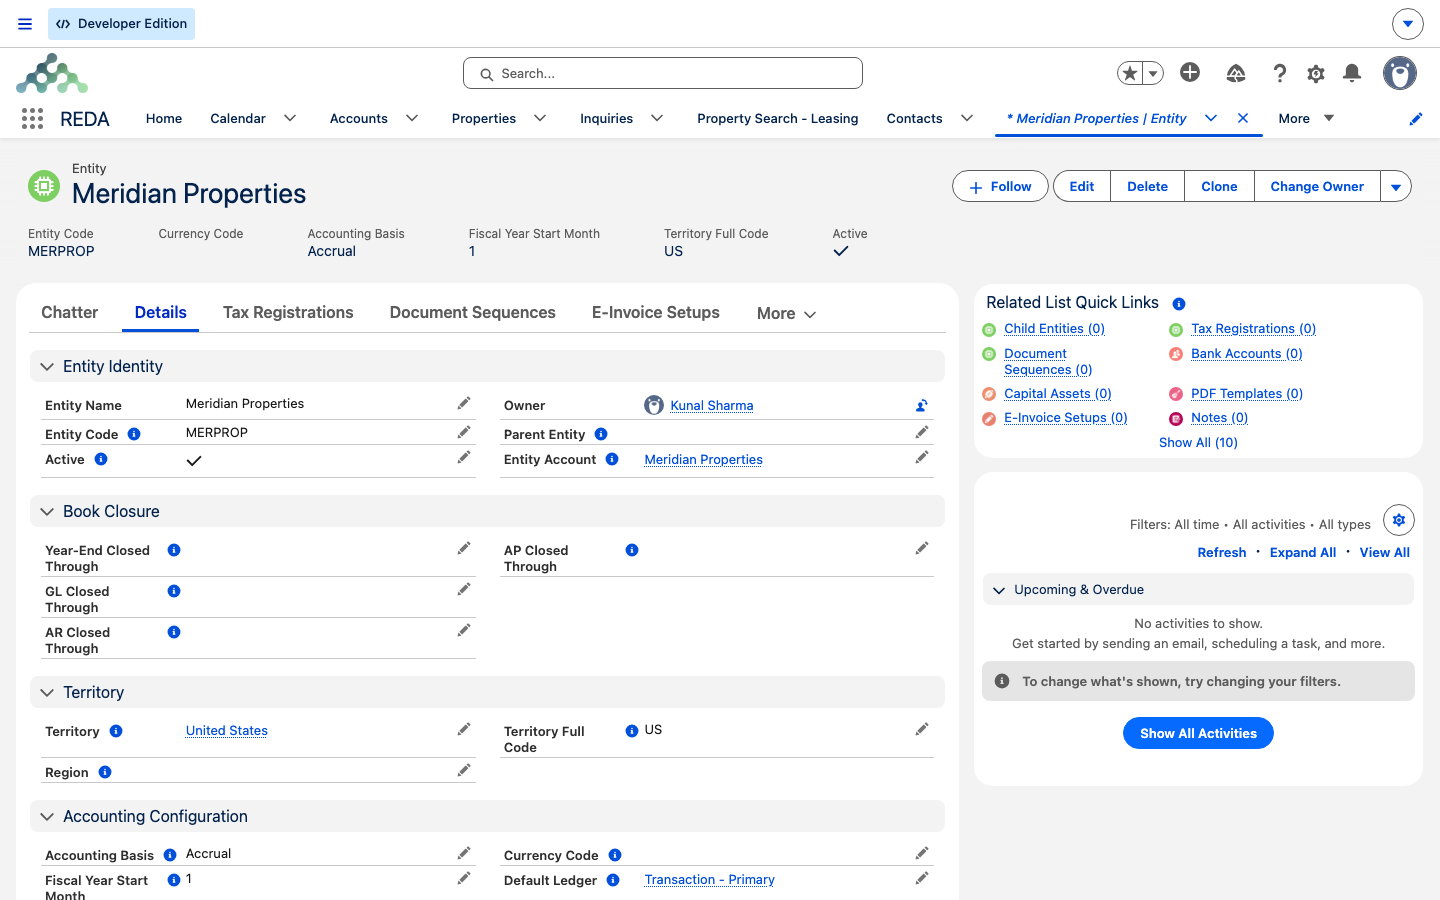This screenshot has width=1440, height=900.
Task: Click the Follow button
Action: point(1000,187)
